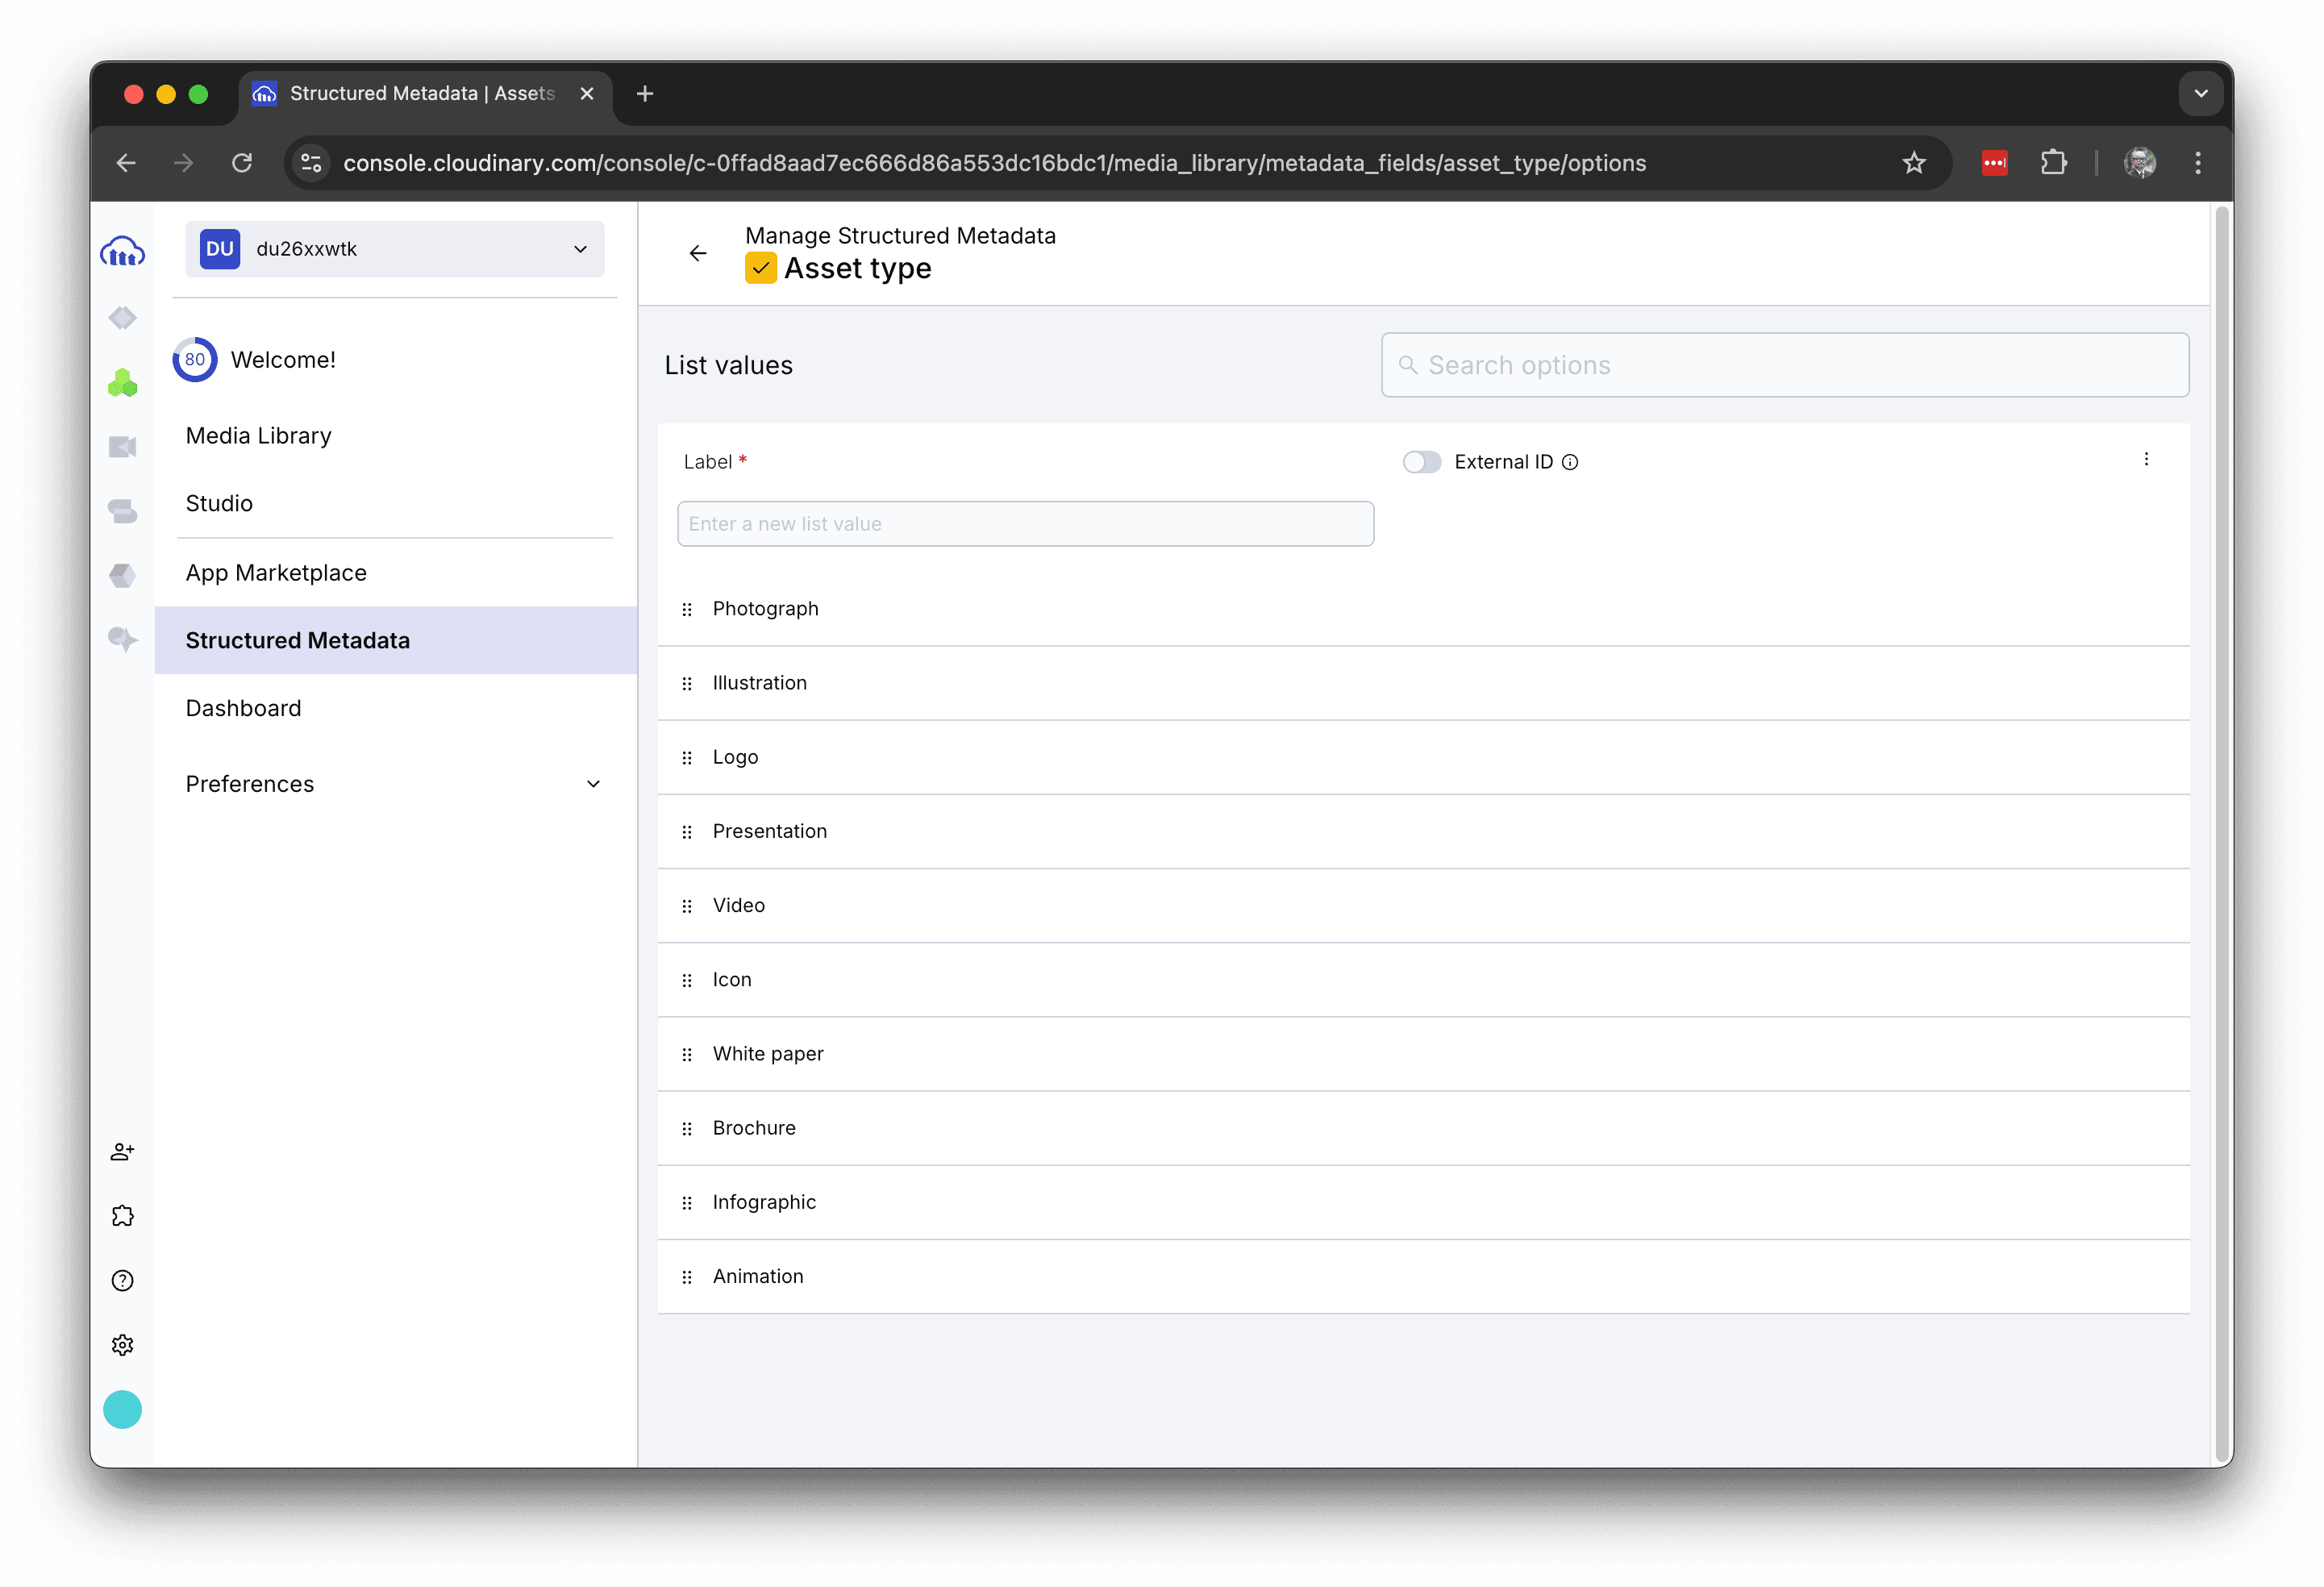The image size is (2324, 1587).
Task: Click the yellow checkbox next to Asset type
Action: (x=760, y=268)
